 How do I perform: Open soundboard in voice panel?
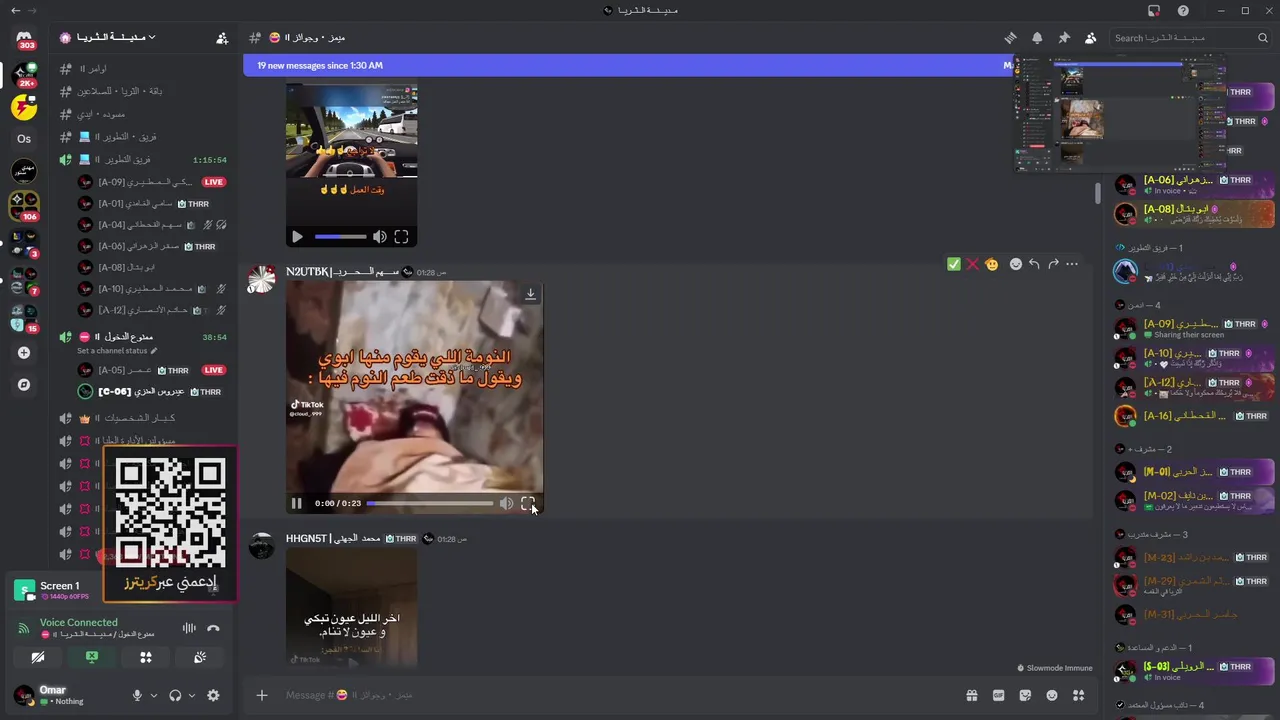[200, 657]
